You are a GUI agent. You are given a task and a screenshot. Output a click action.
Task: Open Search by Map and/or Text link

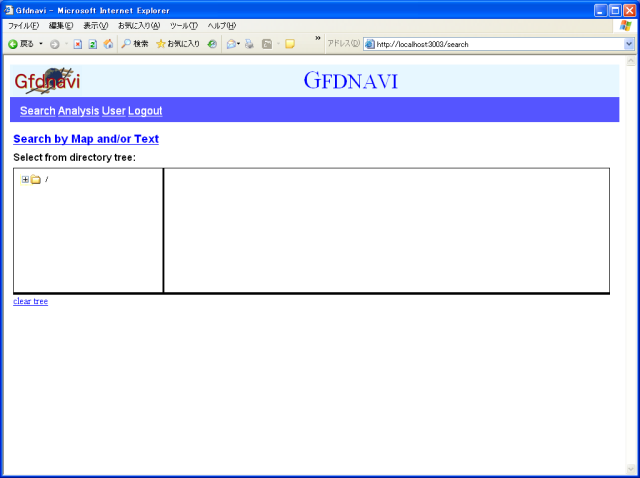tap(86, 139)
